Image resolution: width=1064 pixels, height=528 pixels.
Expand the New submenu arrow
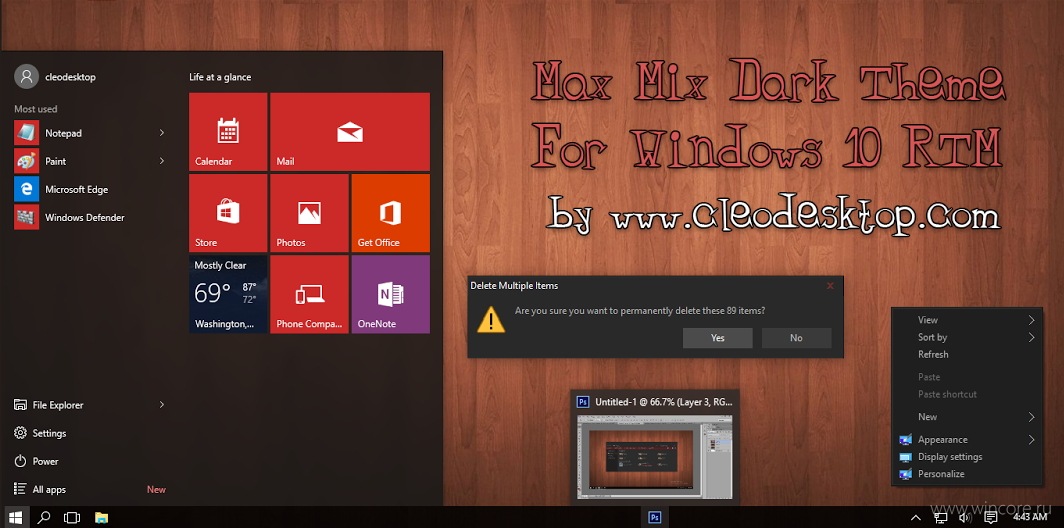1031,417
